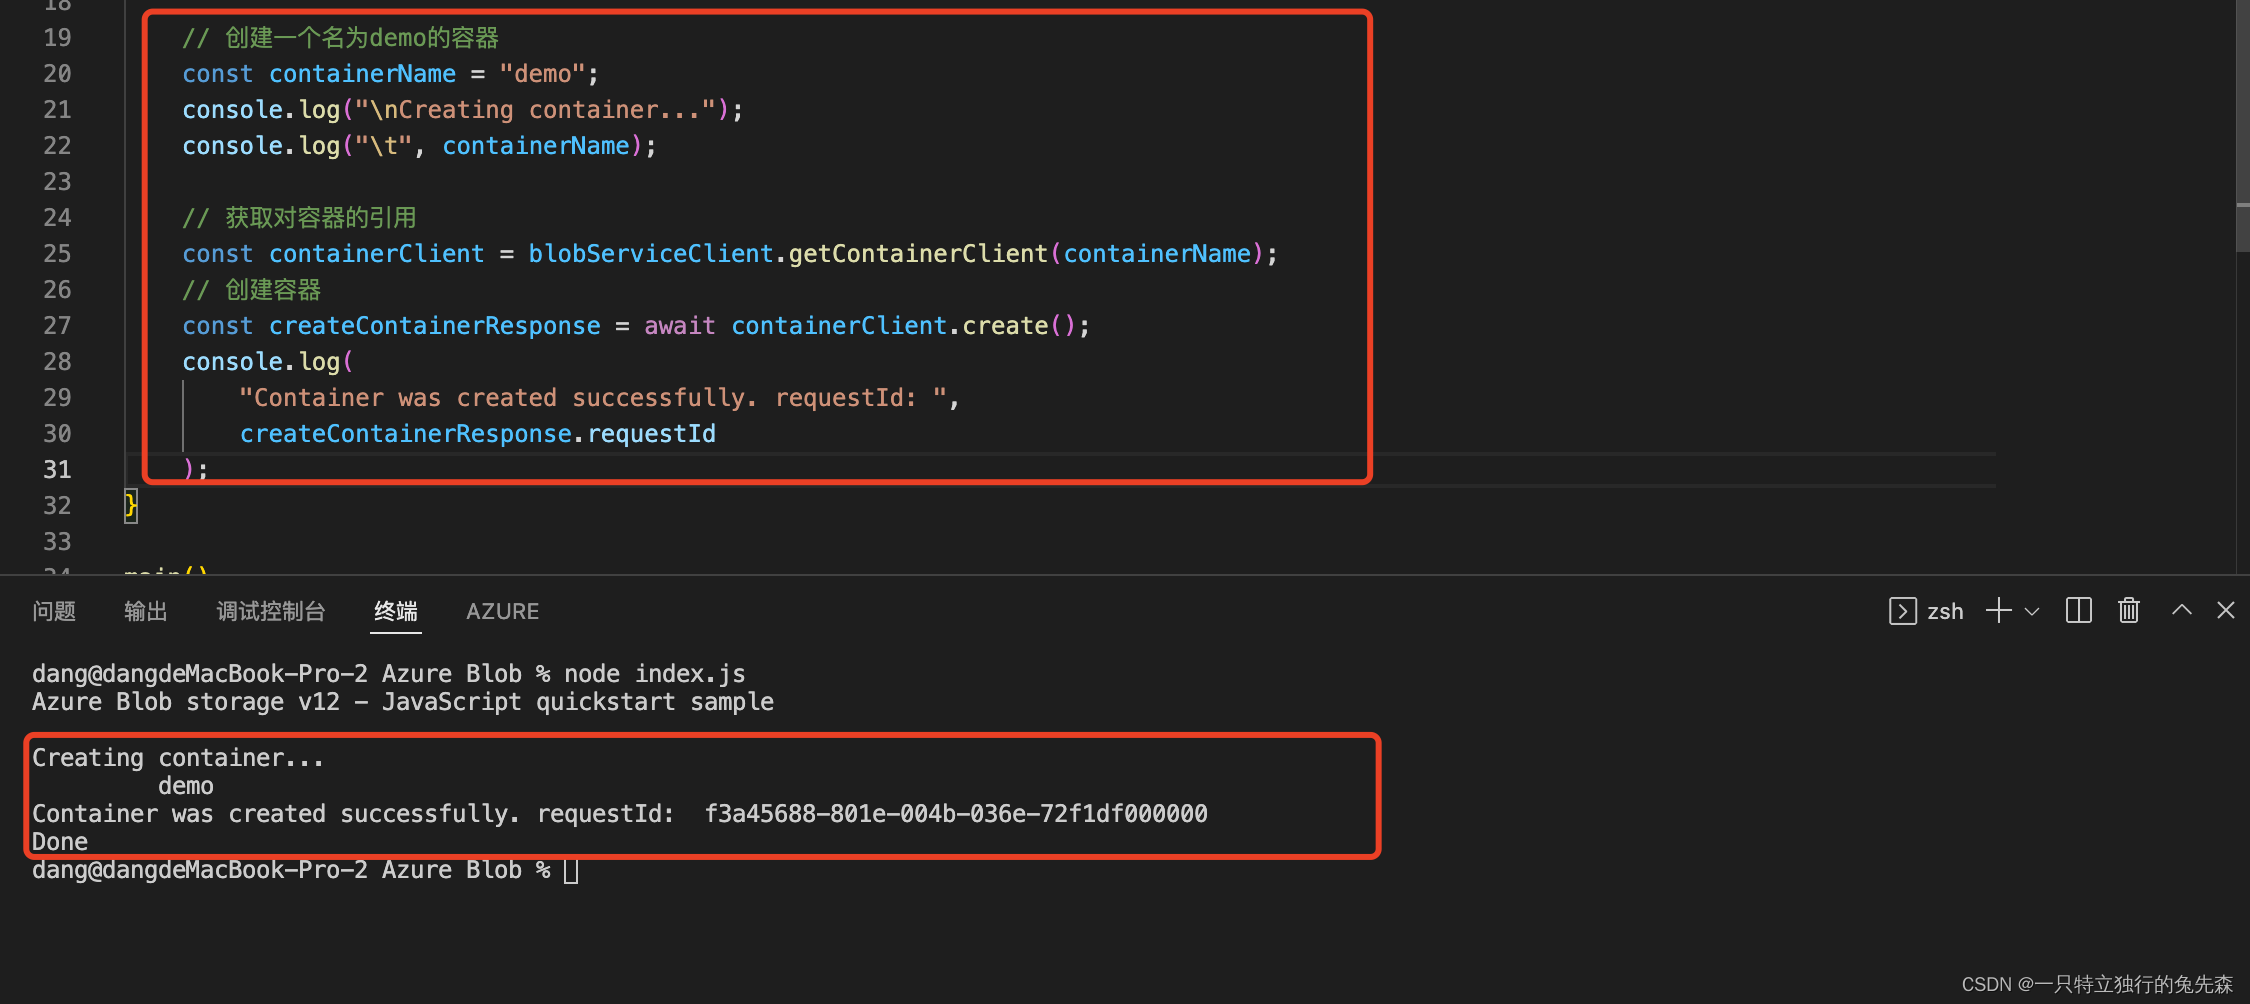Viewport: 2250px width, 1004px height.
Task: Click the zsh terminal profile icon
Action: click(1902, 610)
